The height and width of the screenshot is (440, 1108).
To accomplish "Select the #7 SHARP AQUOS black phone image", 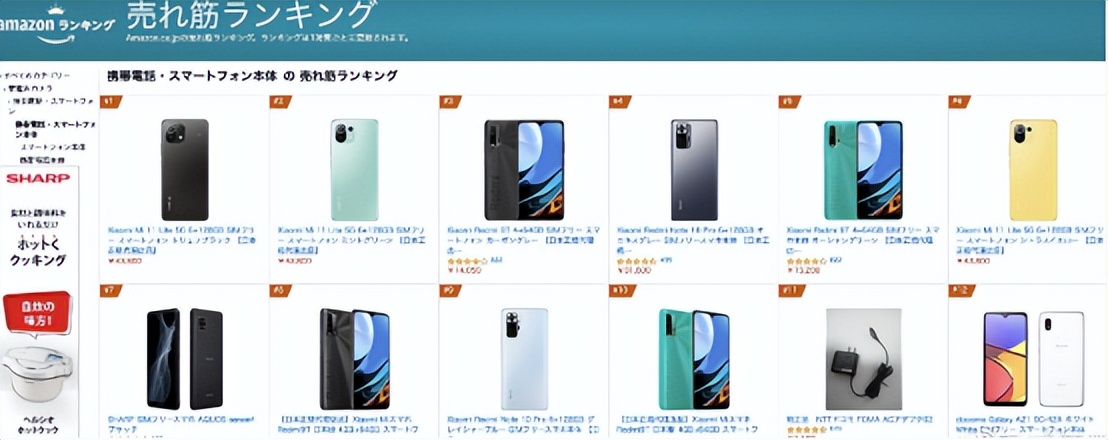I will [184, 359].
